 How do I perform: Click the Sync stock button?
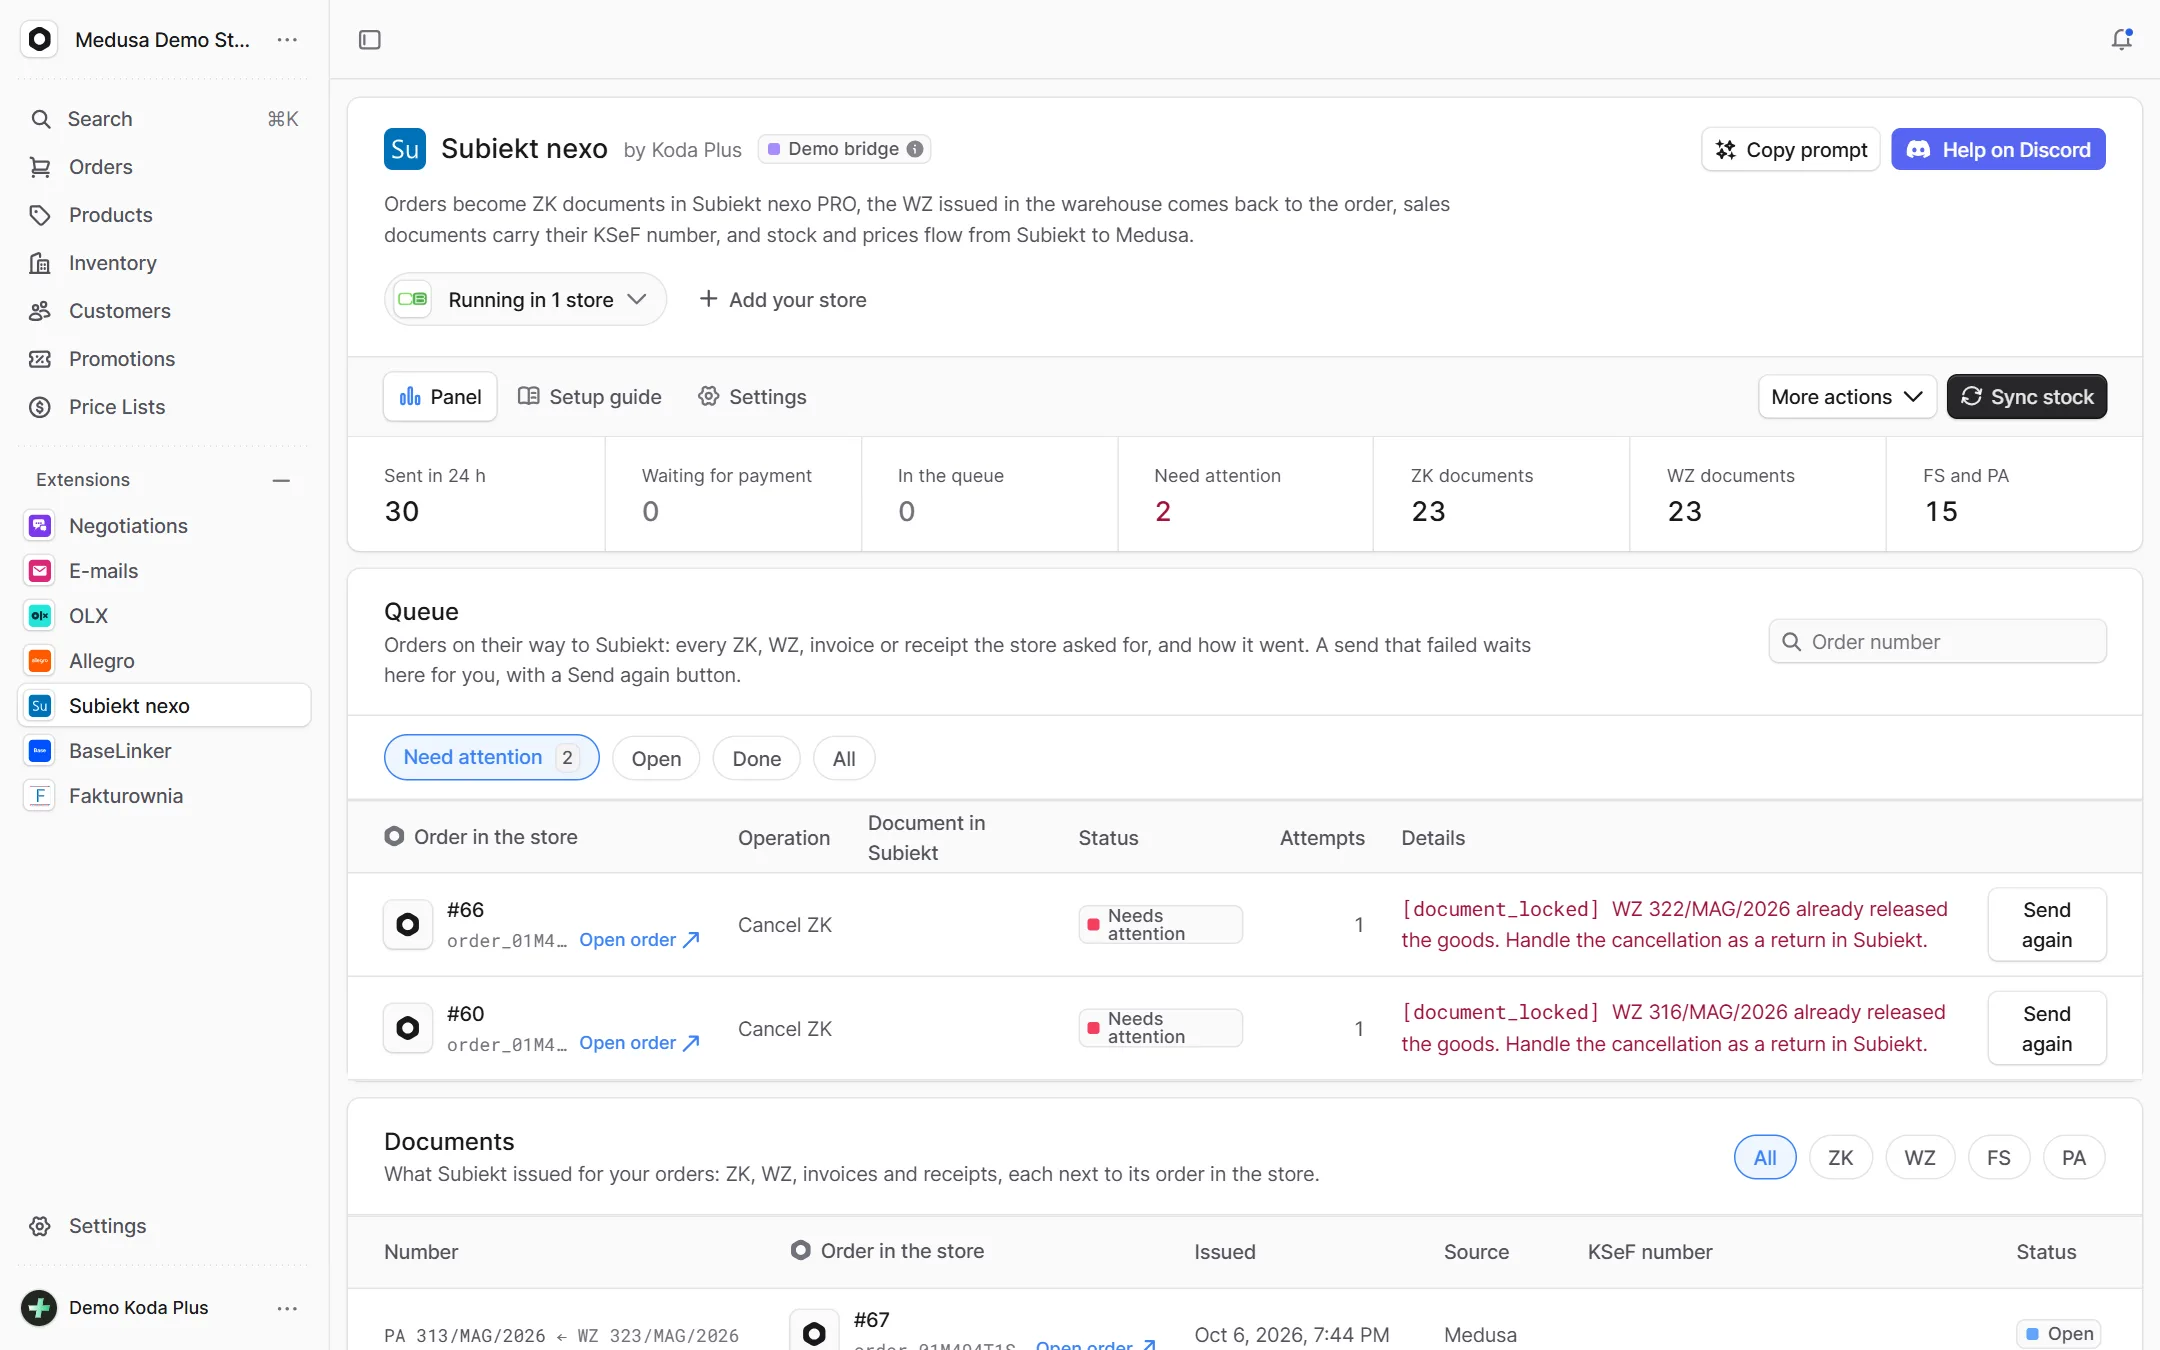2027,397
